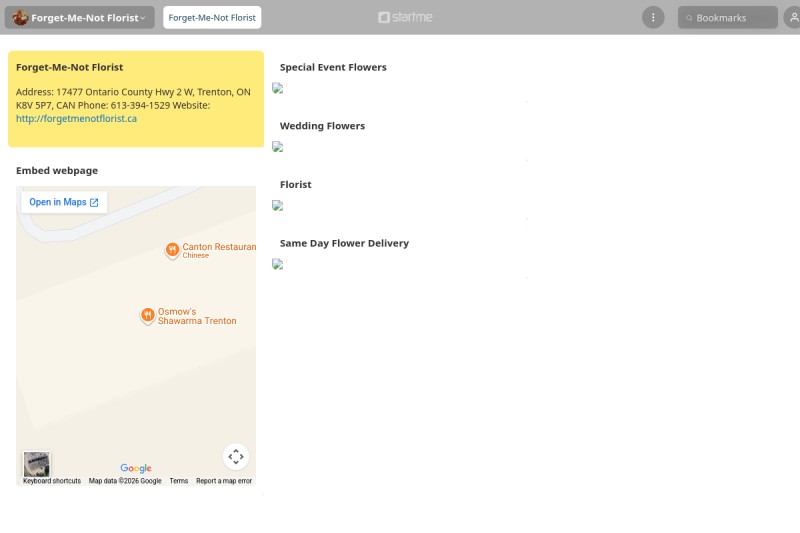Click Open in Maps link
Image resolution: width=800 pixels, height=533 pixels.
point(64,202)
